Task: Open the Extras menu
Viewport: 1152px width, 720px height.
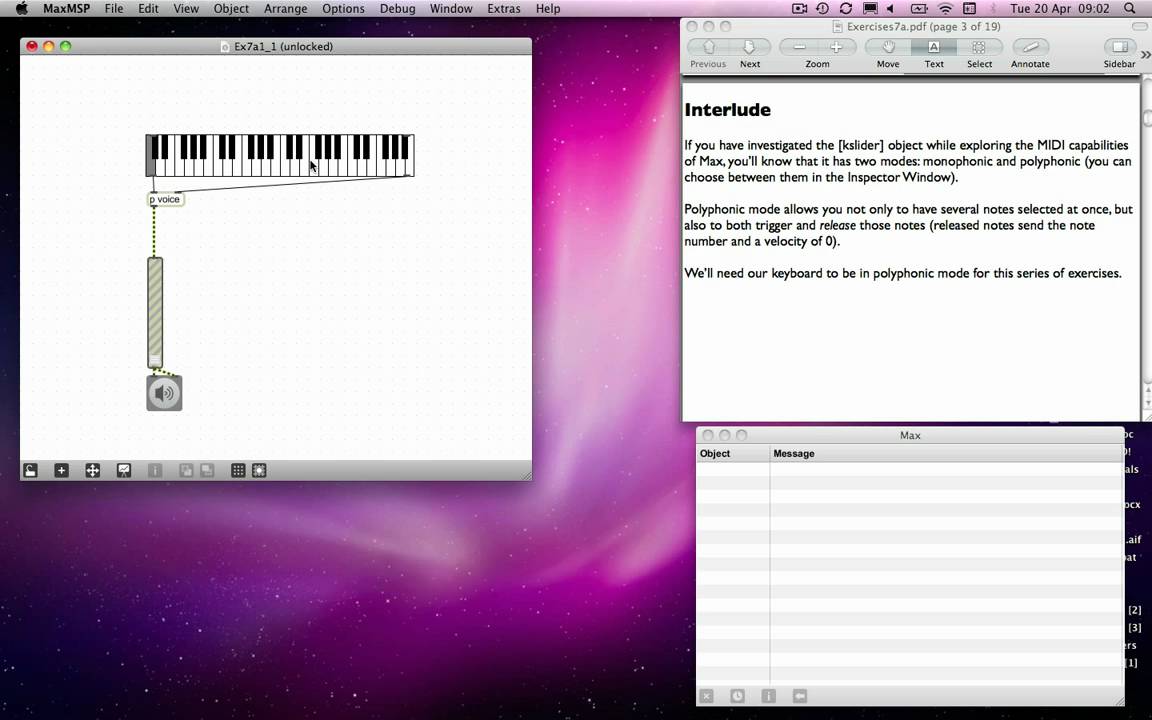Action: coord(504,9)
